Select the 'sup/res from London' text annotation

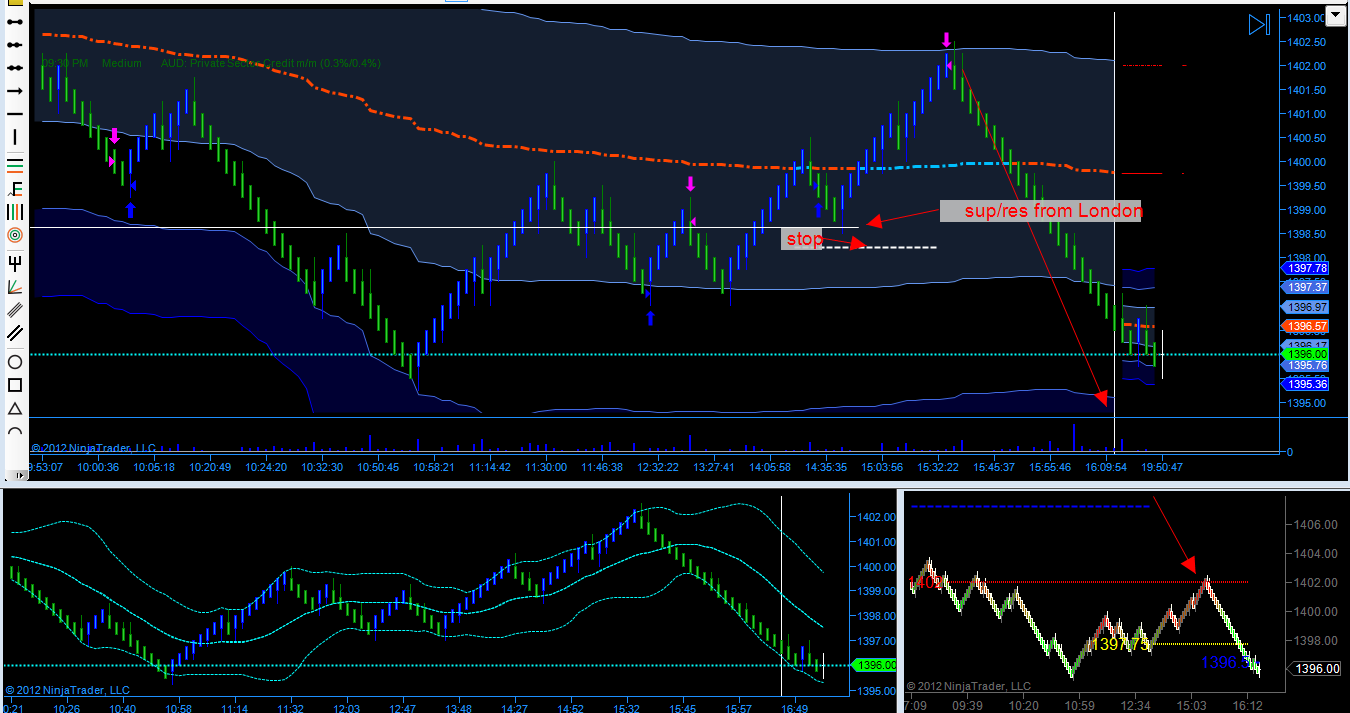pyautogui.click(x=1041, y=211)
